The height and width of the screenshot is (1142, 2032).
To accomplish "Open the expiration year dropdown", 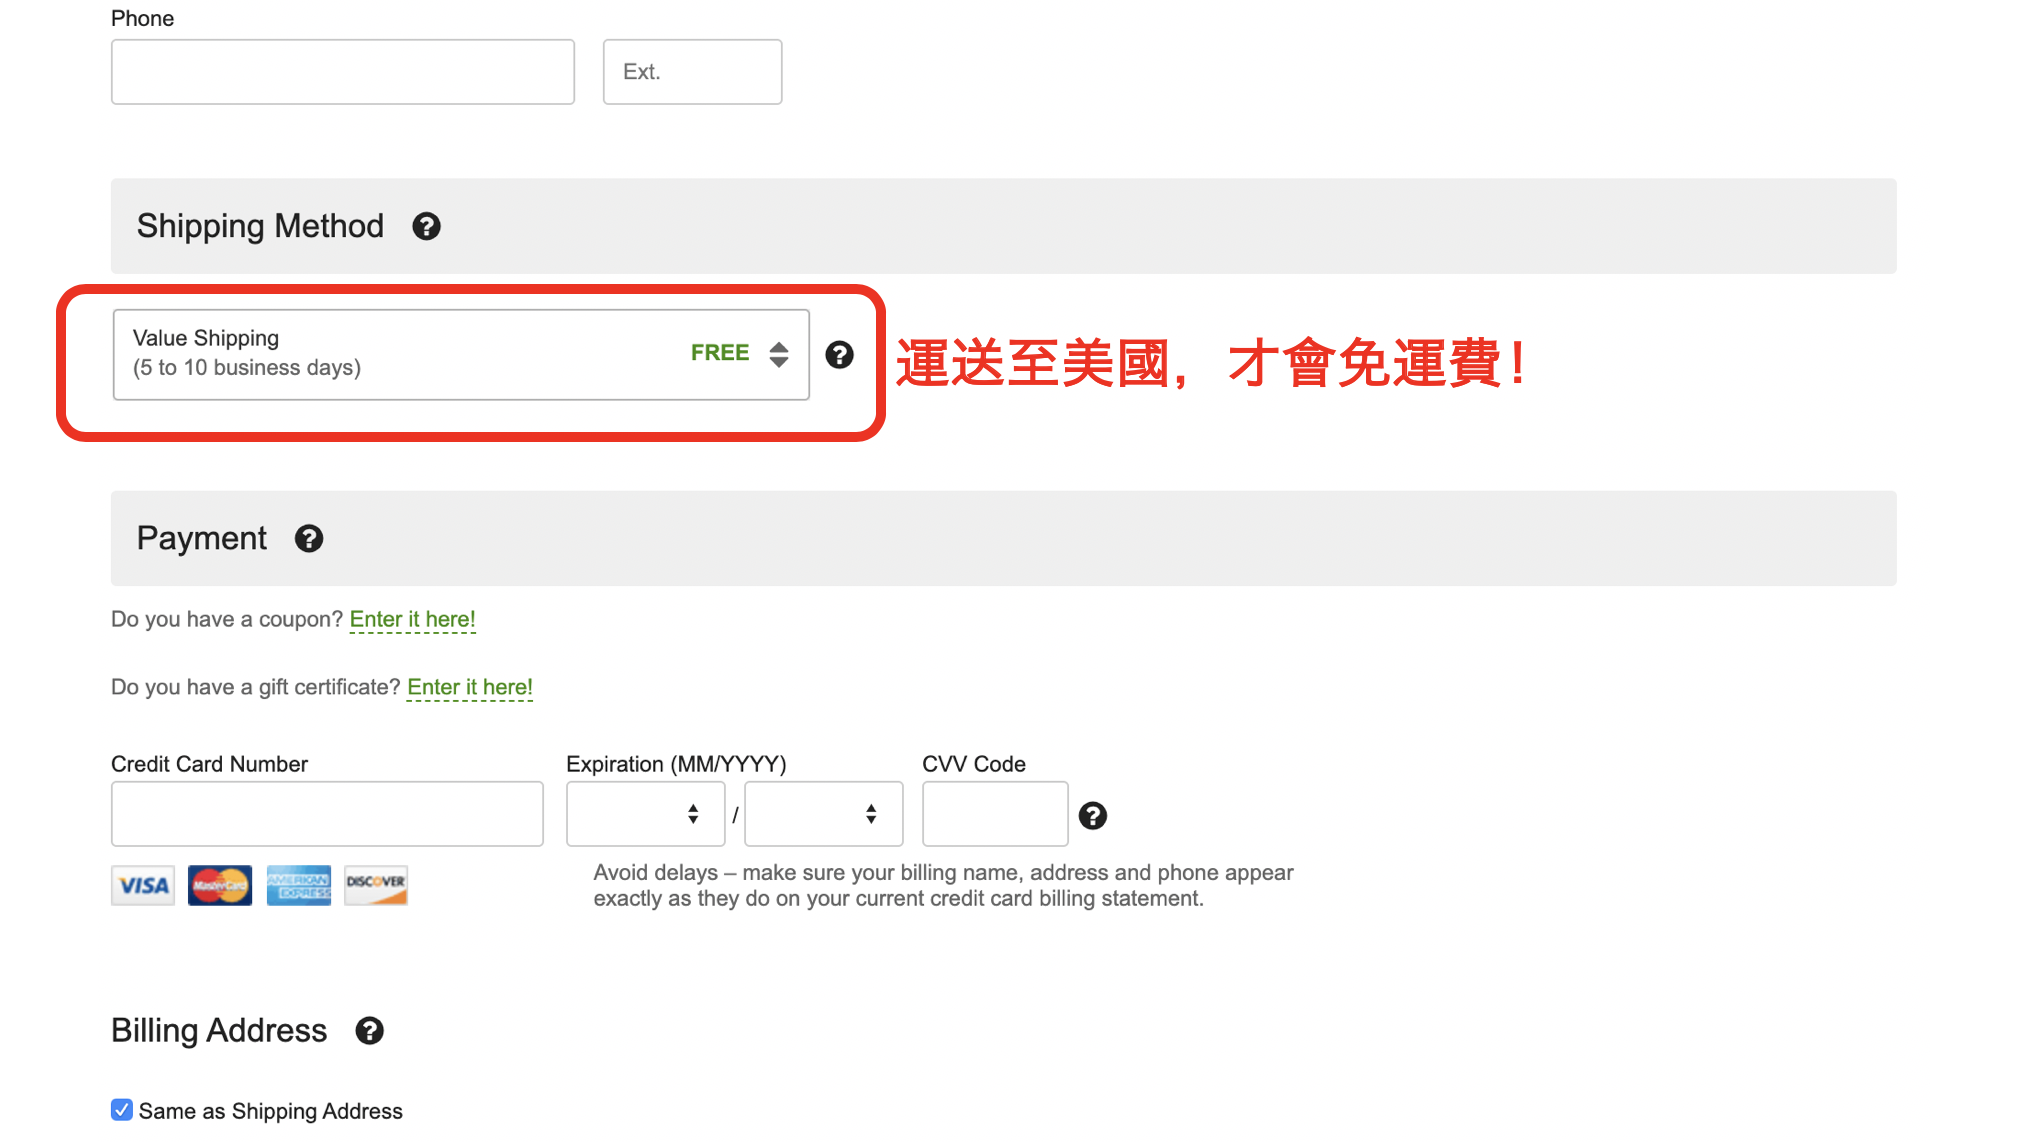I will (x=823, y=814).
